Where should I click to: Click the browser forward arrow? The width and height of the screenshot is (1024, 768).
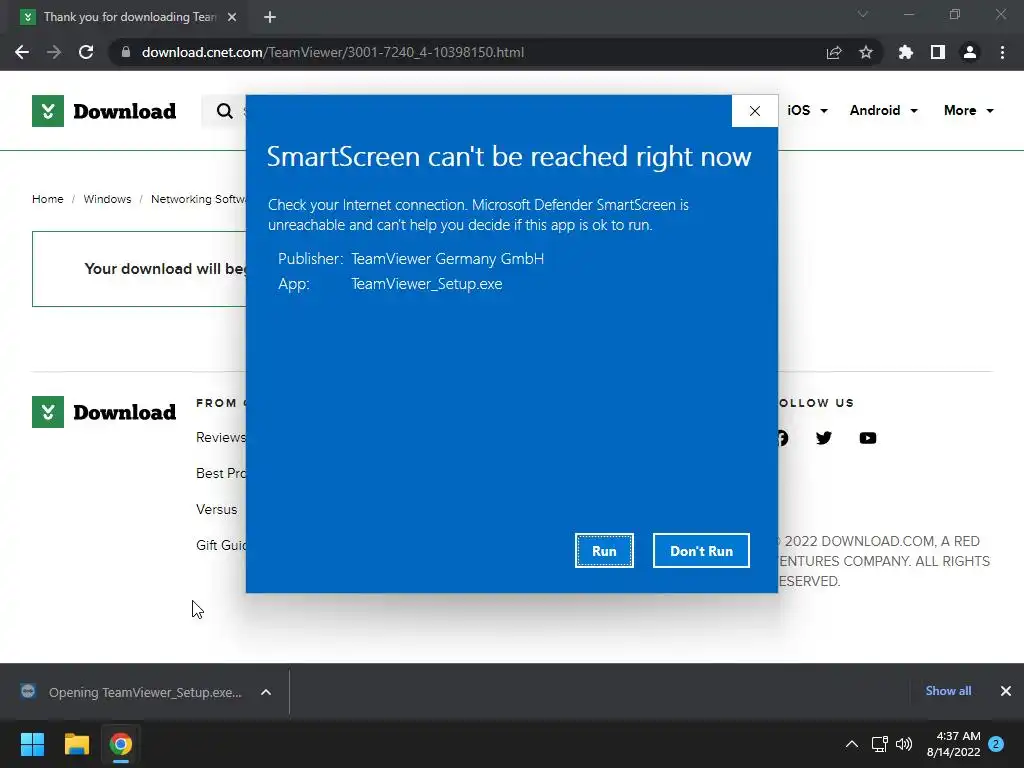click(54, 52)
